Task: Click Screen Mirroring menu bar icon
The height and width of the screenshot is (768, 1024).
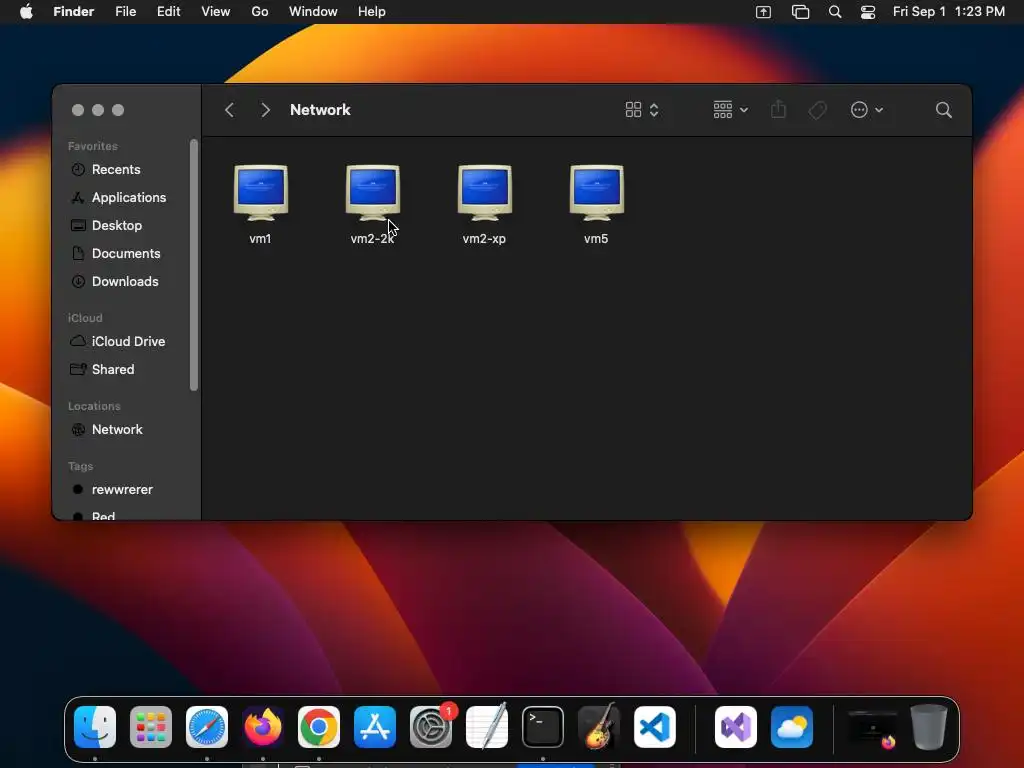Action: coord(763,12)
